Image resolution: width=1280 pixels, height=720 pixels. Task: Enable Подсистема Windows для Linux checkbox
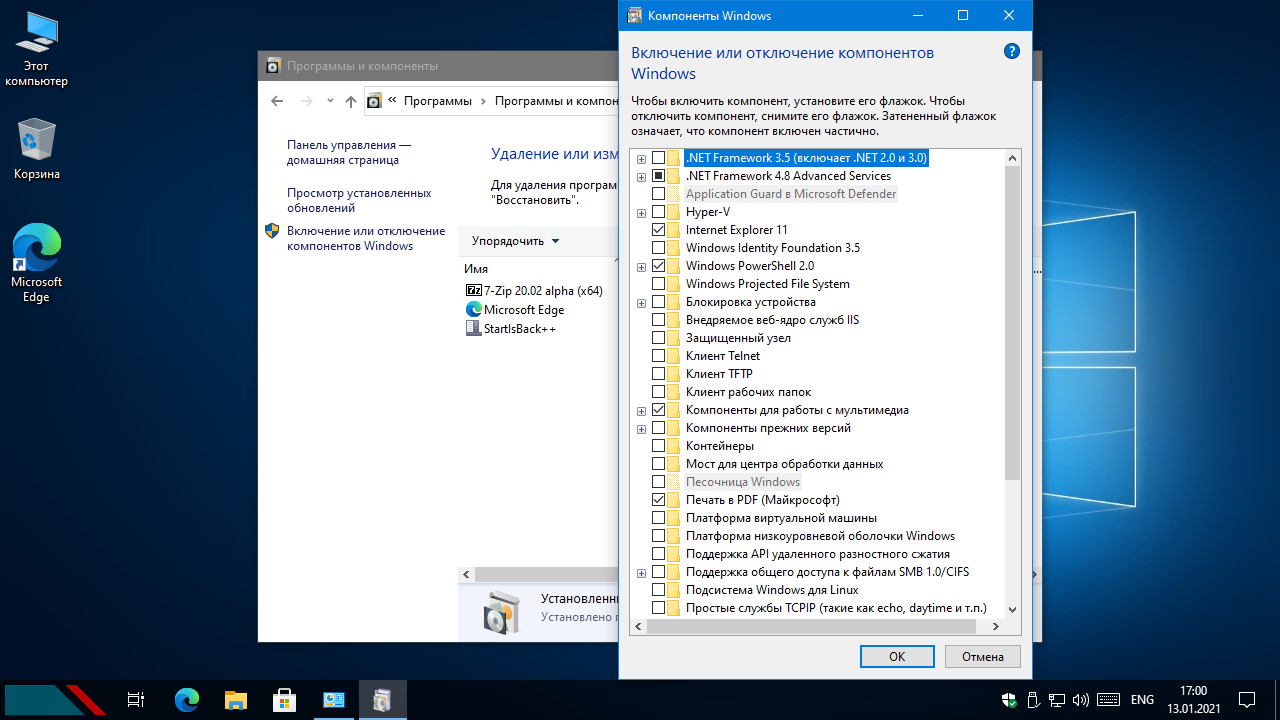[658, 590]
